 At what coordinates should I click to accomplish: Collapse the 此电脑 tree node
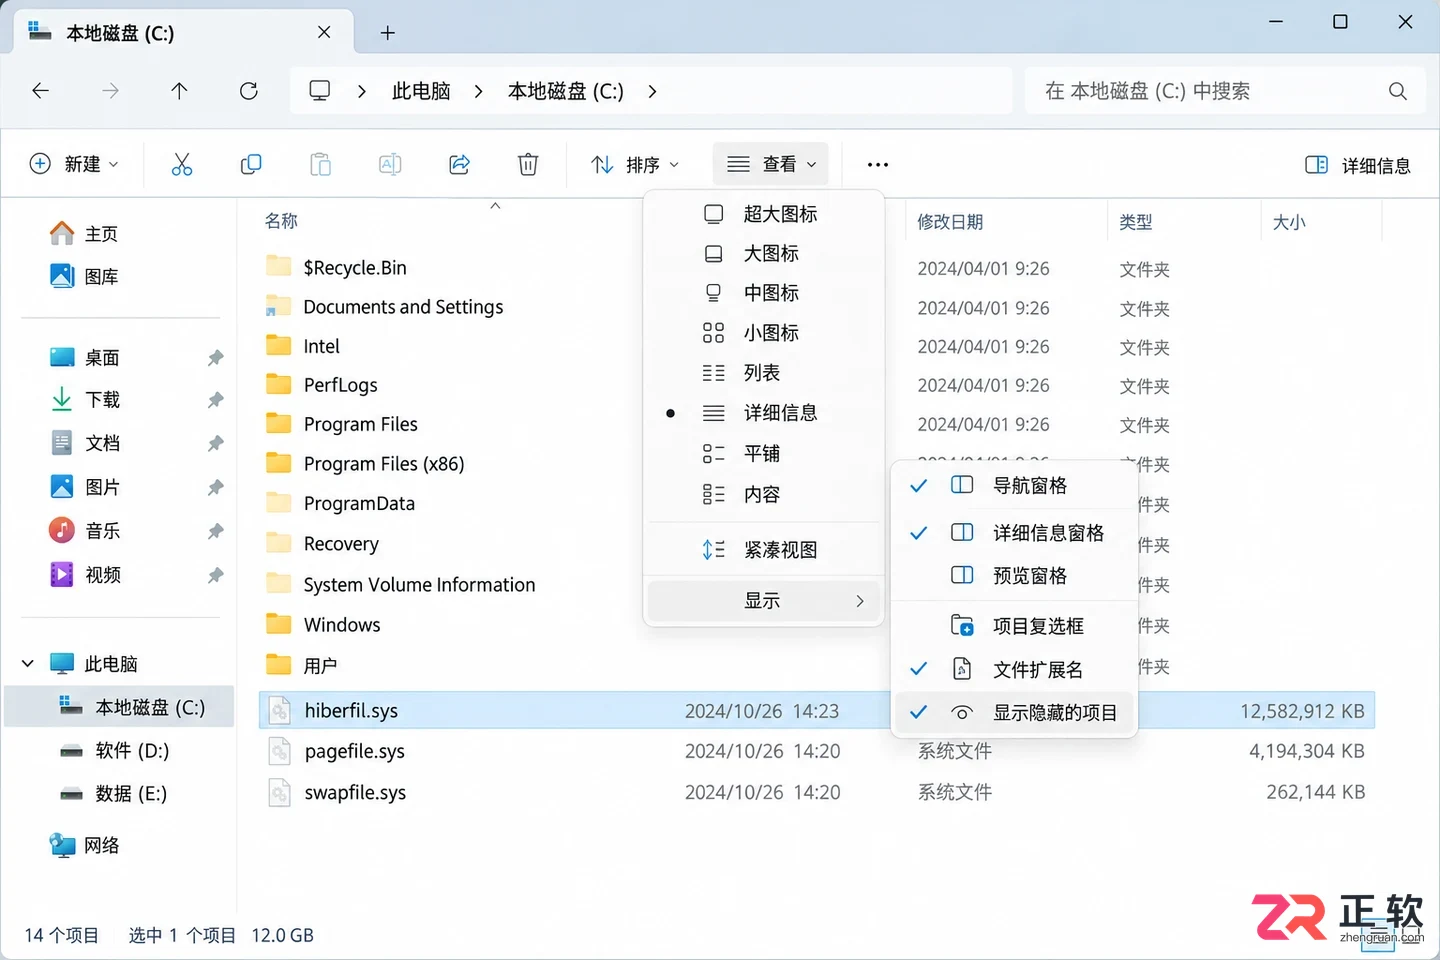click(x=28, y=663)
